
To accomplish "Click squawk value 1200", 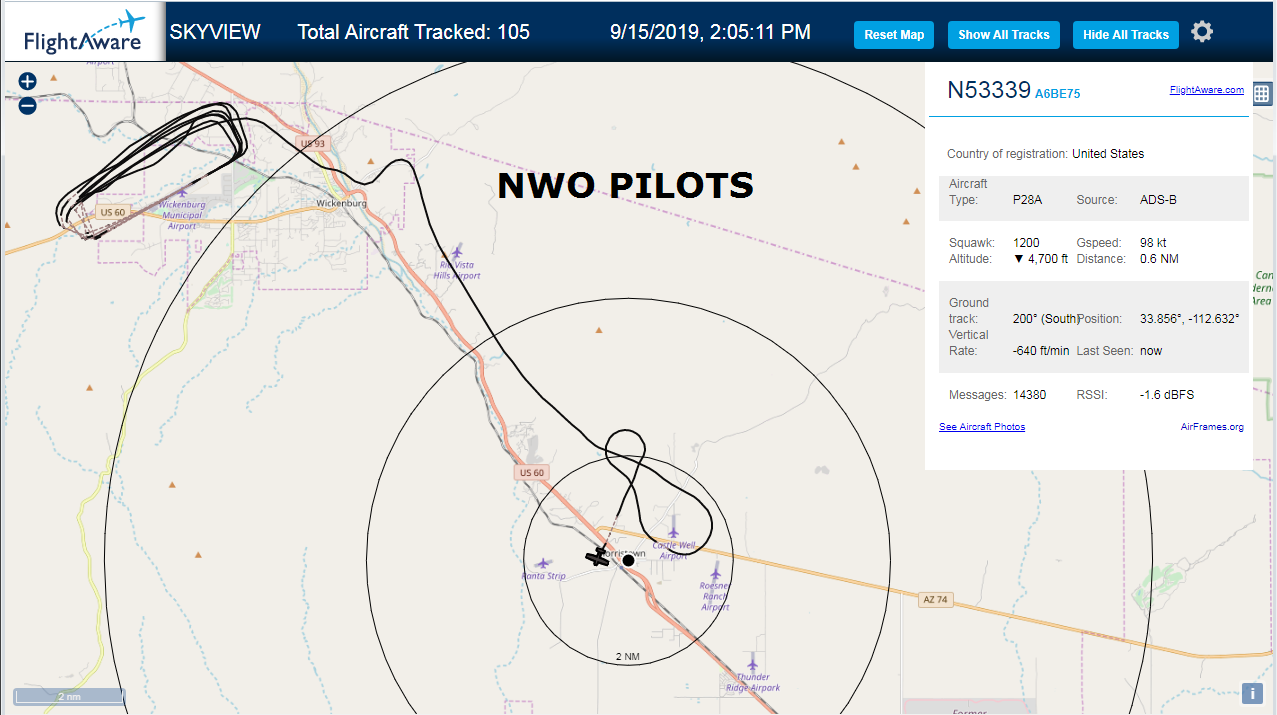I will coord(1026,243).
